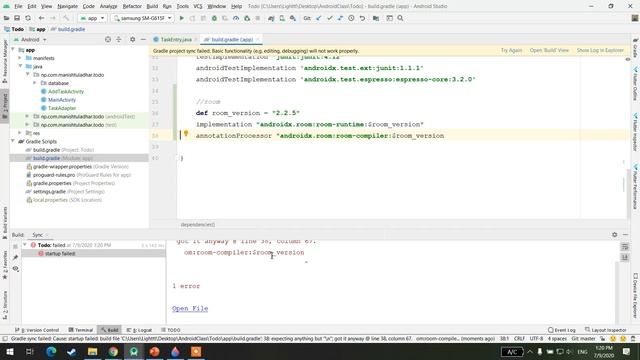Collapse the Todo: failed build node
The image size is (640, 360).
(x=25, y=245)
